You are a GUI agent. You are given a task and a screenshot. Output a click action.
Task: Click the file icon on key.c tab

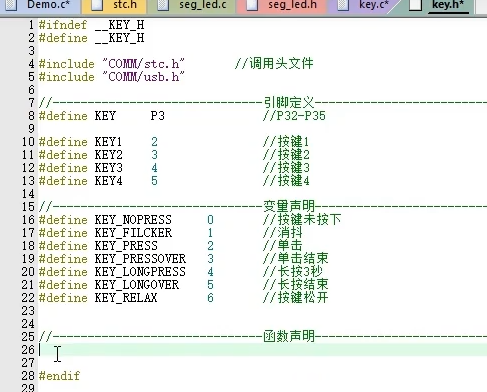click(x=343, y=5)
